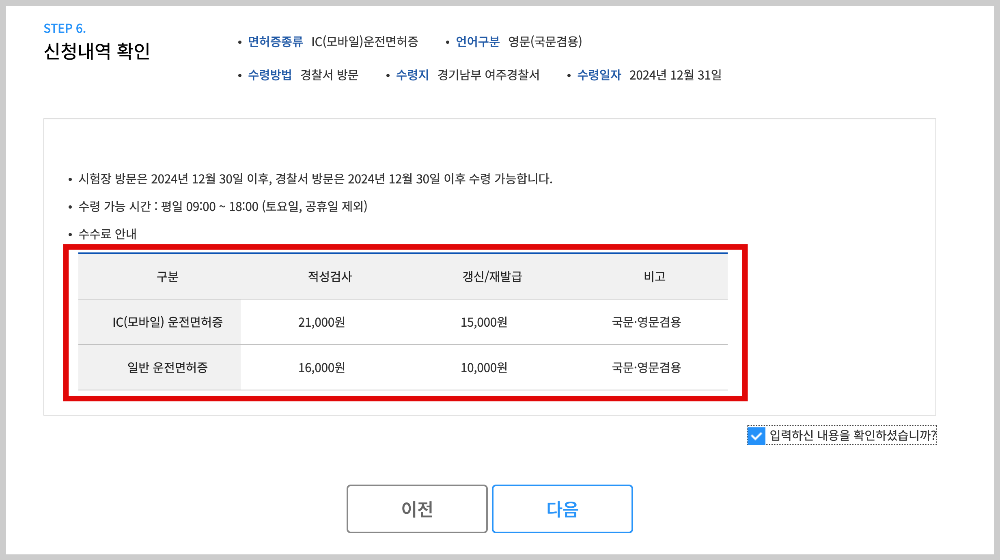Click the 2024년 12월 31일 date value

[x=675, y=75]
